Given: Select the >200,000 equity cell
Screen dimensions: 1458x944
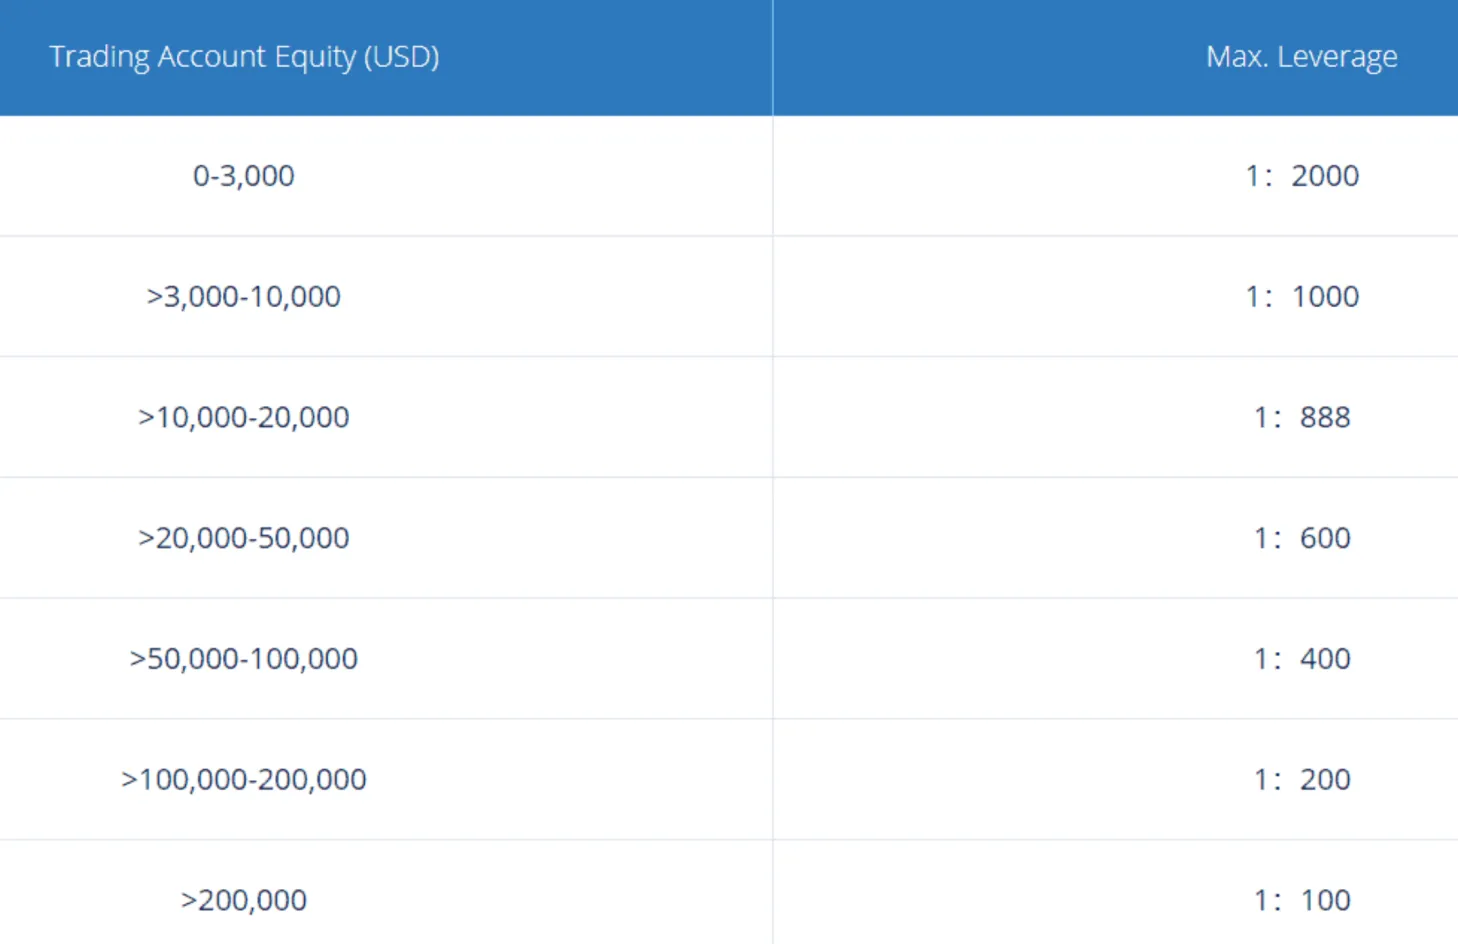Looking at the screenshot, I should [x=244, y=900].
